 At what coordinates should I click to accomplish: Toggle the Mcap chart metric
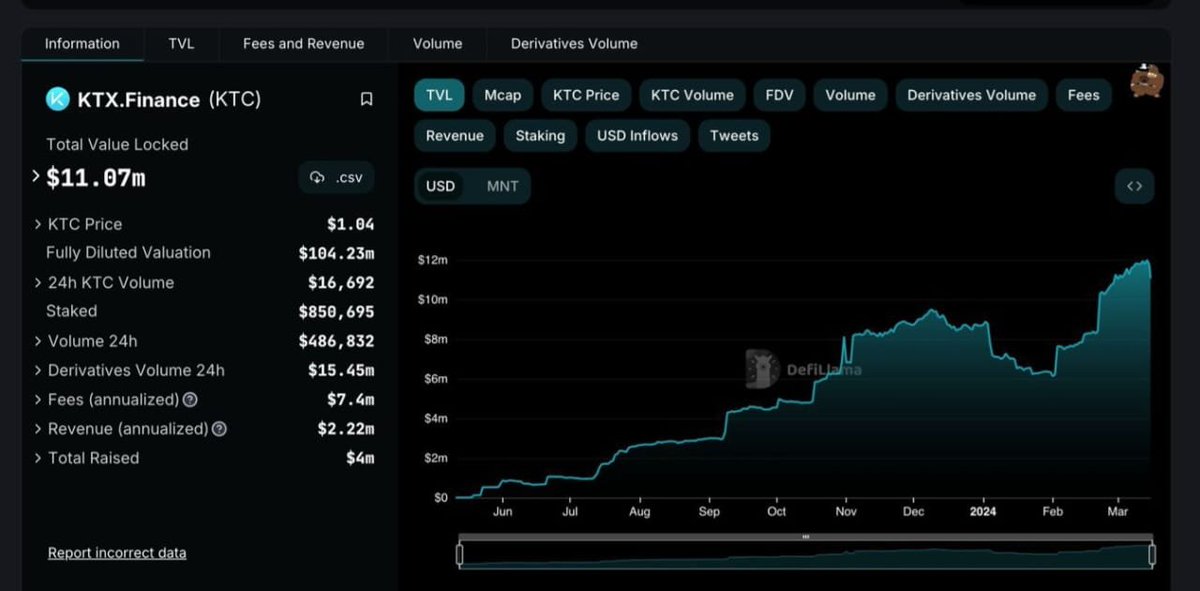(x=502, y=95)
